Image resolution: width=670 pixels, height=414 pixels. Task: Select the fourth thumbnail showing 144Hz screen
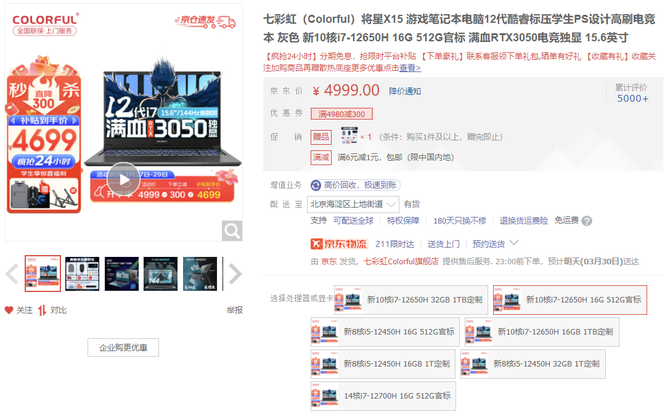coord(161,274)
